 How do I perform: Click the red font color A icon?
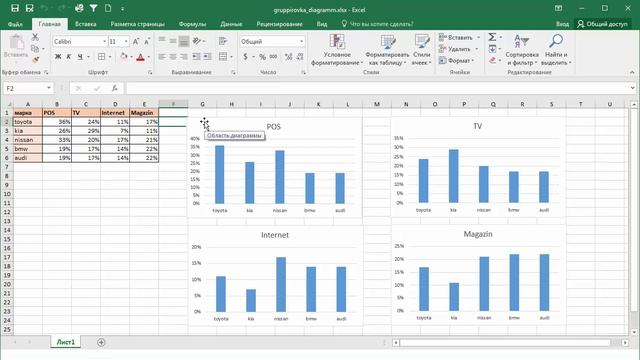[x=140, y=57]
